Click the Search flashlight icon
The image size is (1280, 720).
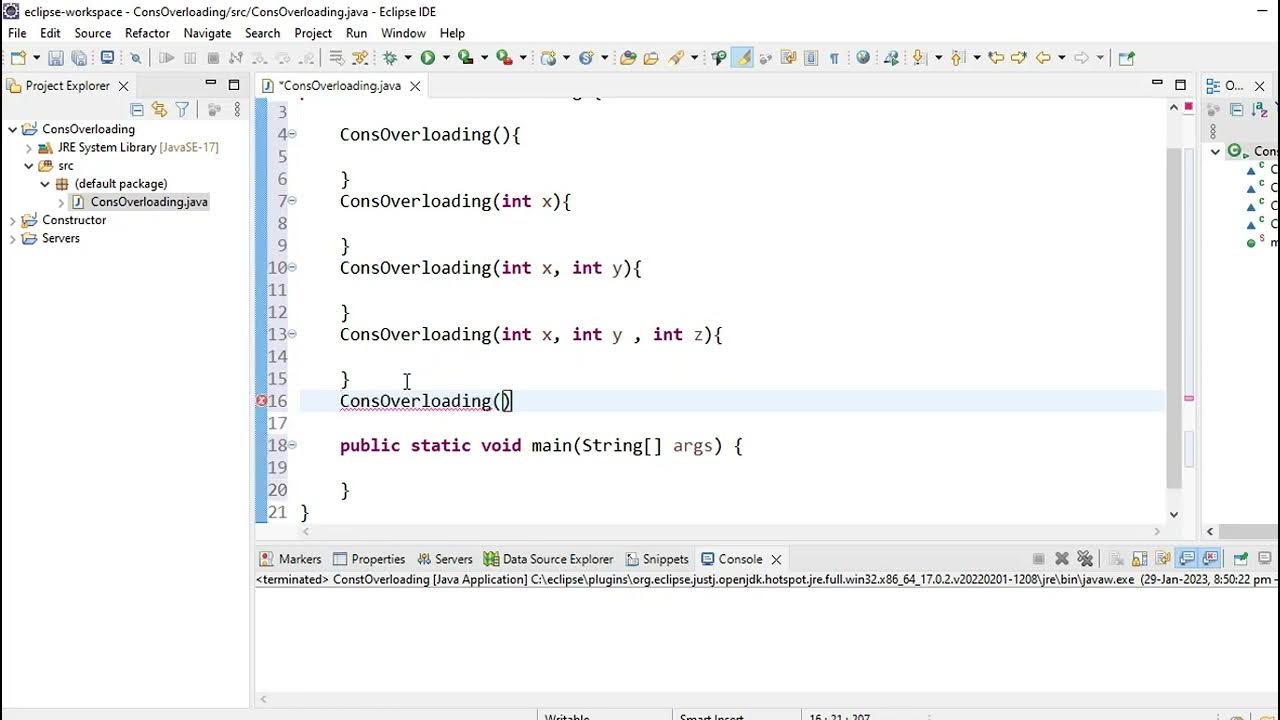(x=677, y=58)
